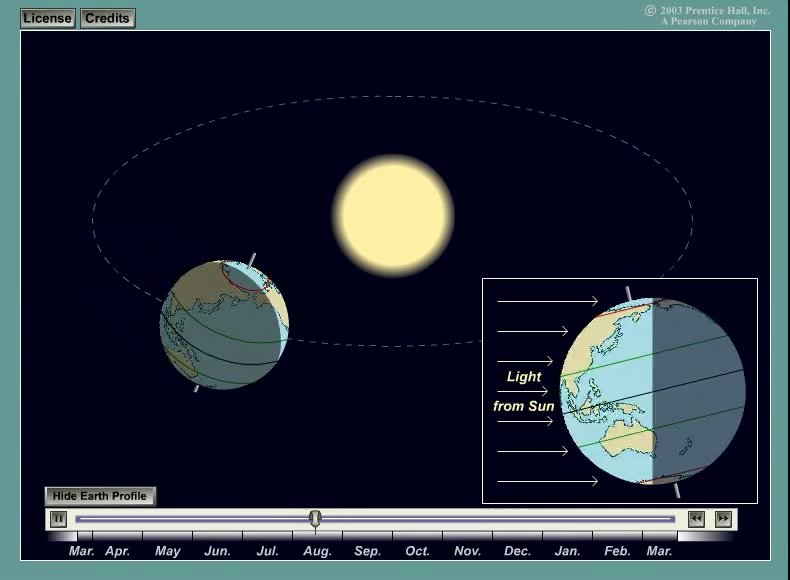Jump to Apr. on the timeline
The image size is (790, 580).
pos(117,551)
